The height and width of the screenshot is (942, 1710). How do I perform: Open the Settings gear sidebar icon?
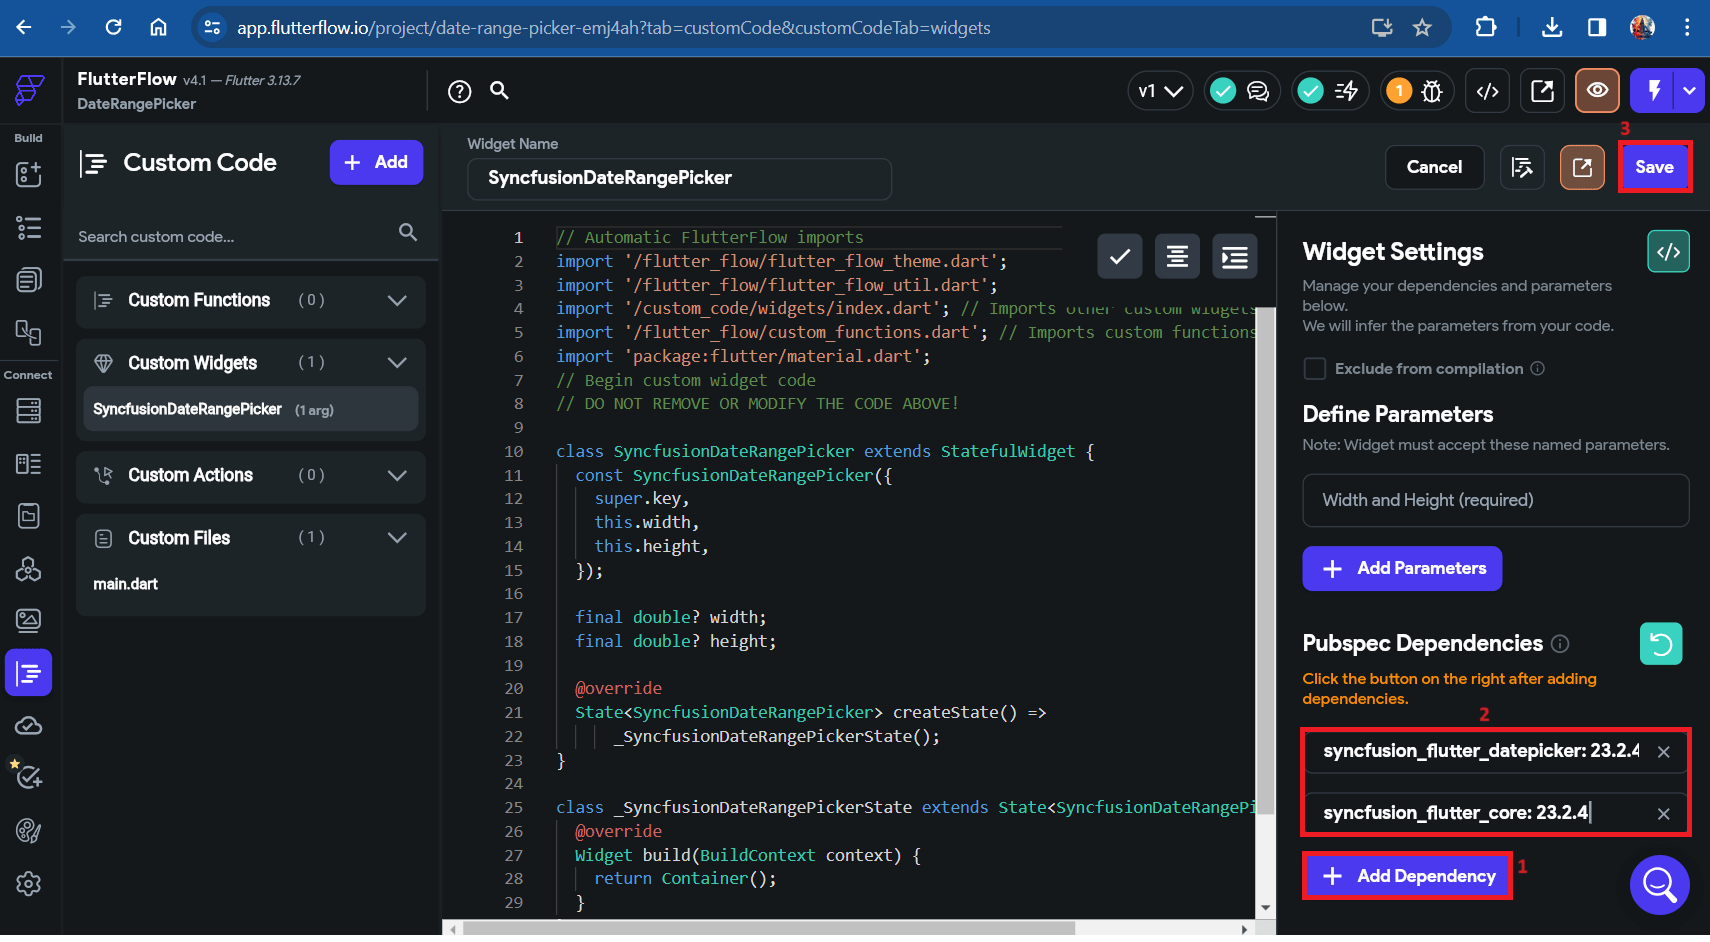[29, 884]
